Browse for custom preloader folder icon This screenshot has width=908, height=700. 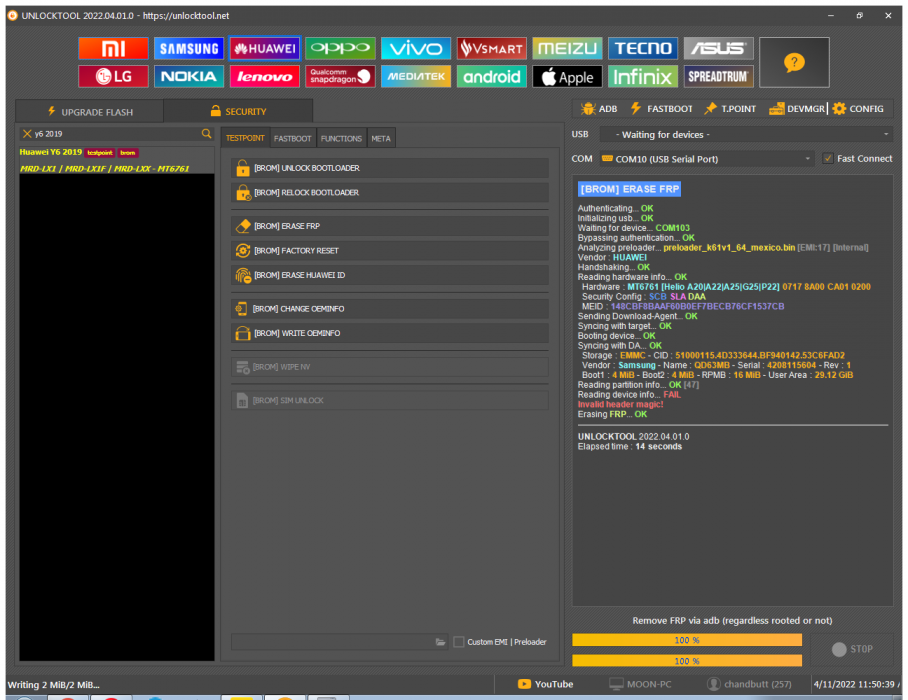[x=440, y=642]
